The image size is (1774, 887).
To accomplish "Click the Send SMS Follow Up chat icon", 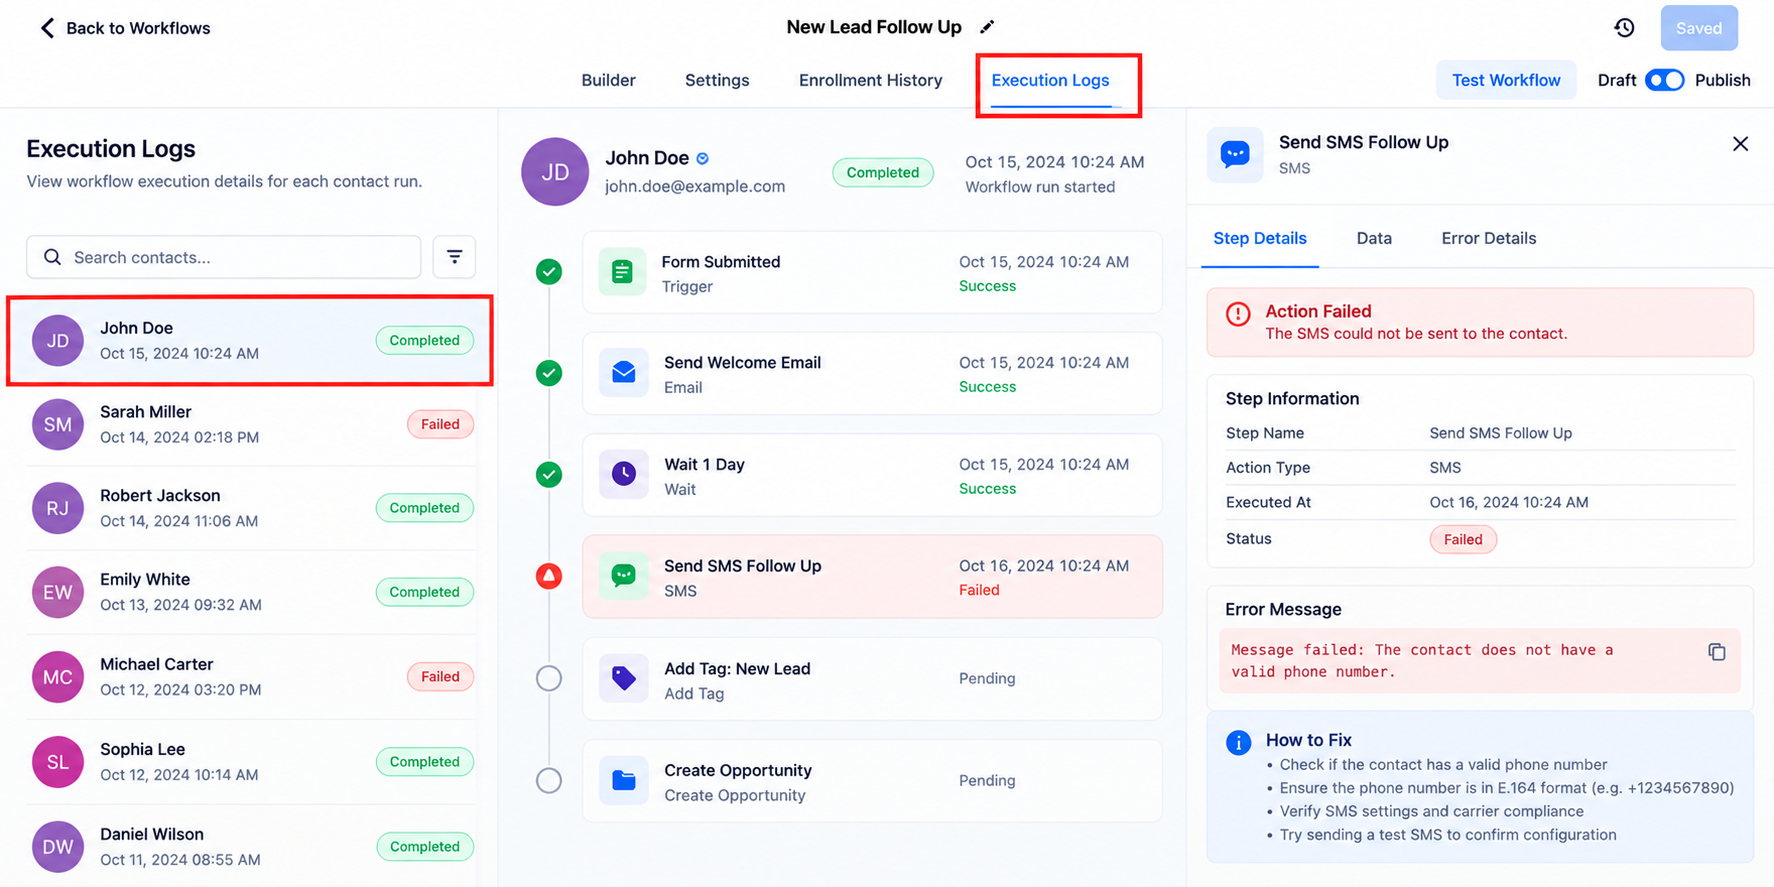I will [623, 576].
